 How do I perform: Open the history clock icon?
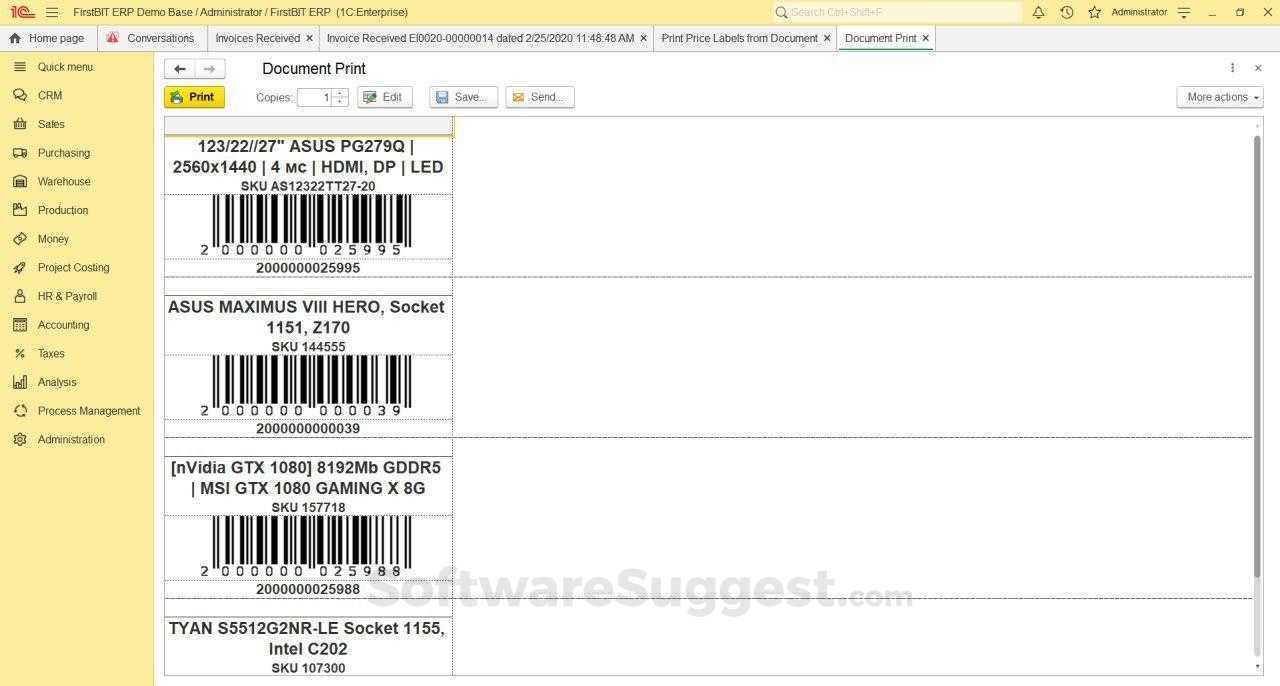point(1067,12)
